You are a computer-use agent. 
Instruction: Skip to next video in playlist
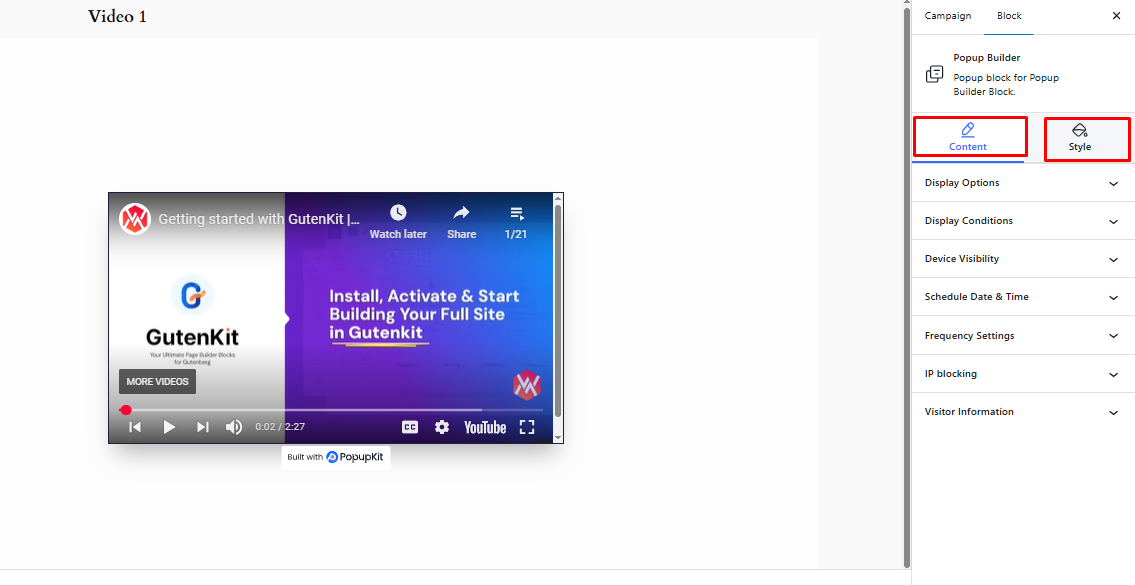[x=203, y=427]
